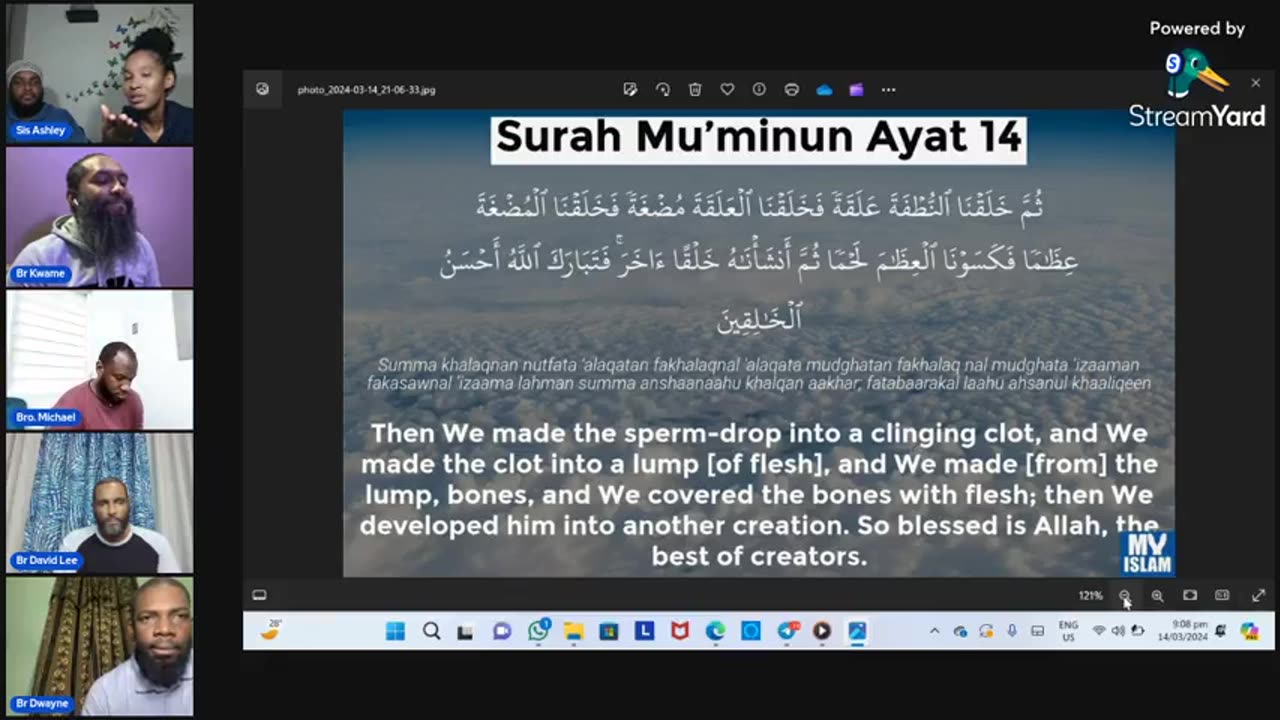Open the weather widget showing 28°

tap(272, 630)
